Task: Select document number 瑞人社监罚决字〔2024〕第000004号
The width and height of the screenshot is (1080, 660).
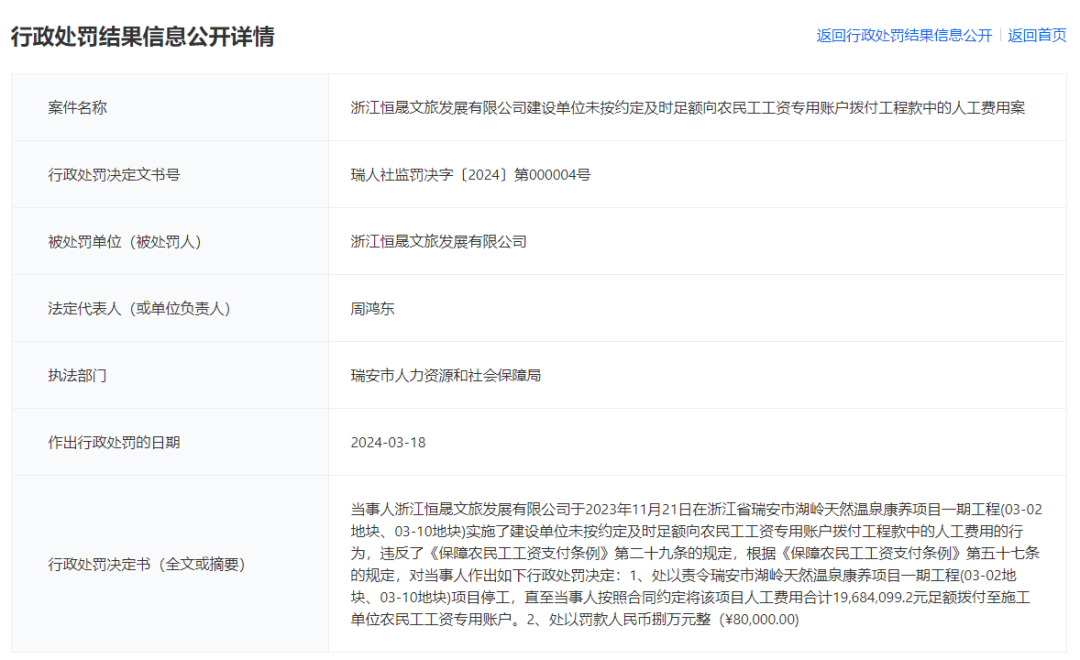Action: point(470,175)
